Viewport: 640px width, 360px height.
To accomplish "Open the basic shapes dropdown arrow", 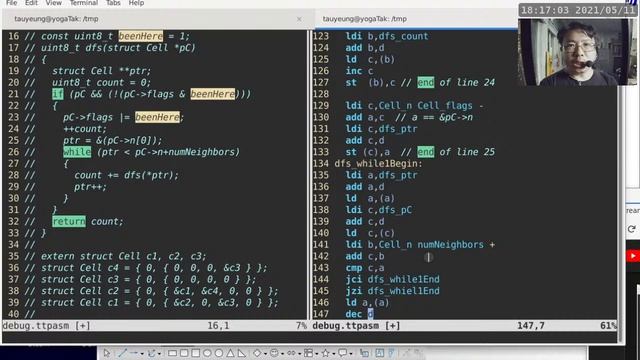I will tap(265, 353).
